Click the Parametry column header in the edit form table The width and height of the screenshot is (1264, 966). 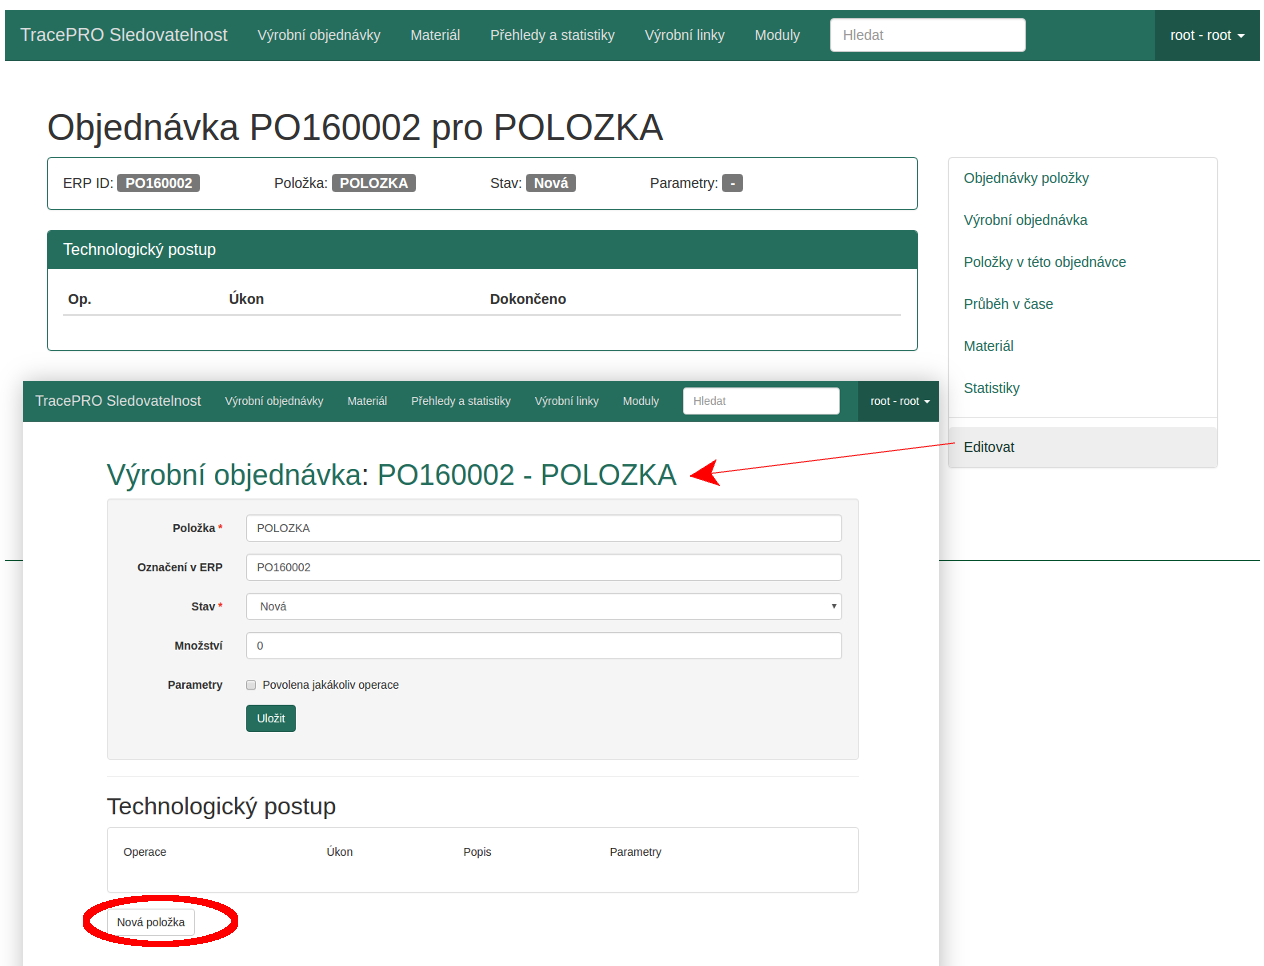click(x=636, y=852)
